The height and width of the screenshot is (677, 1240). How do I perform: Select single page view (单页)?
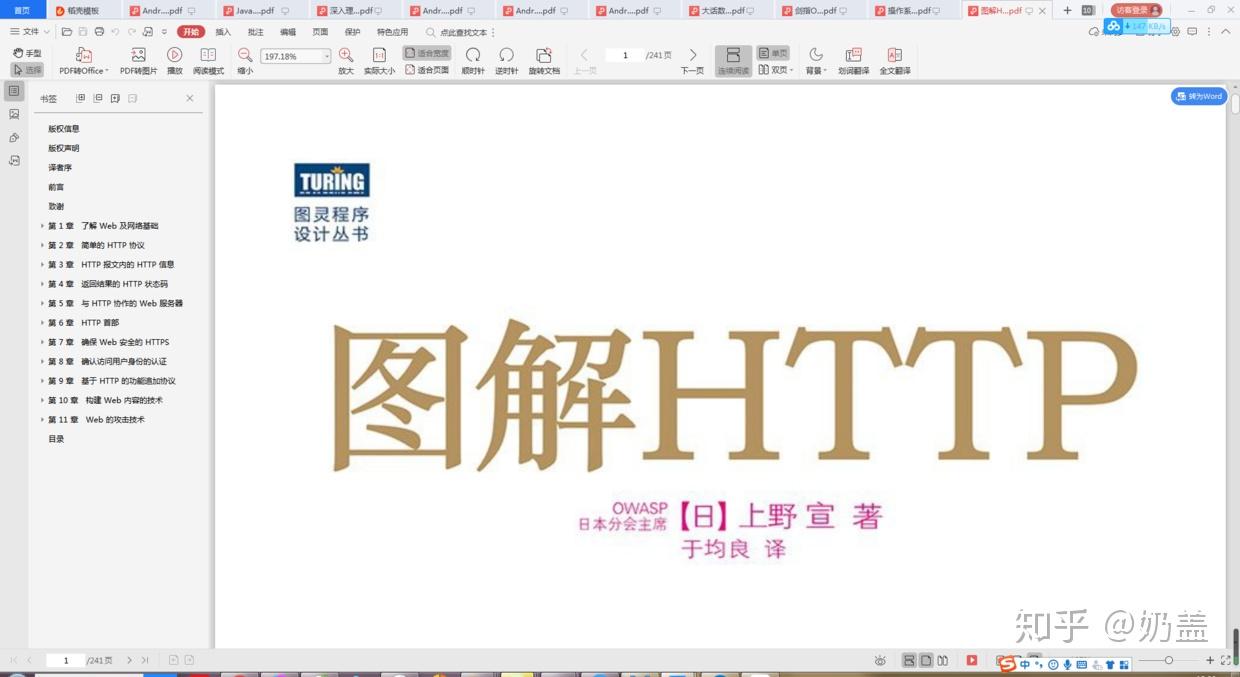773,53
